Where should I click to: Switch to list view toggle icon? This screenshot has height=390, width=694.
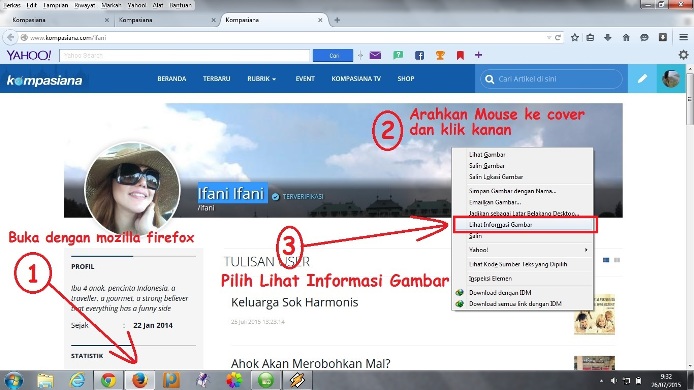617,260
